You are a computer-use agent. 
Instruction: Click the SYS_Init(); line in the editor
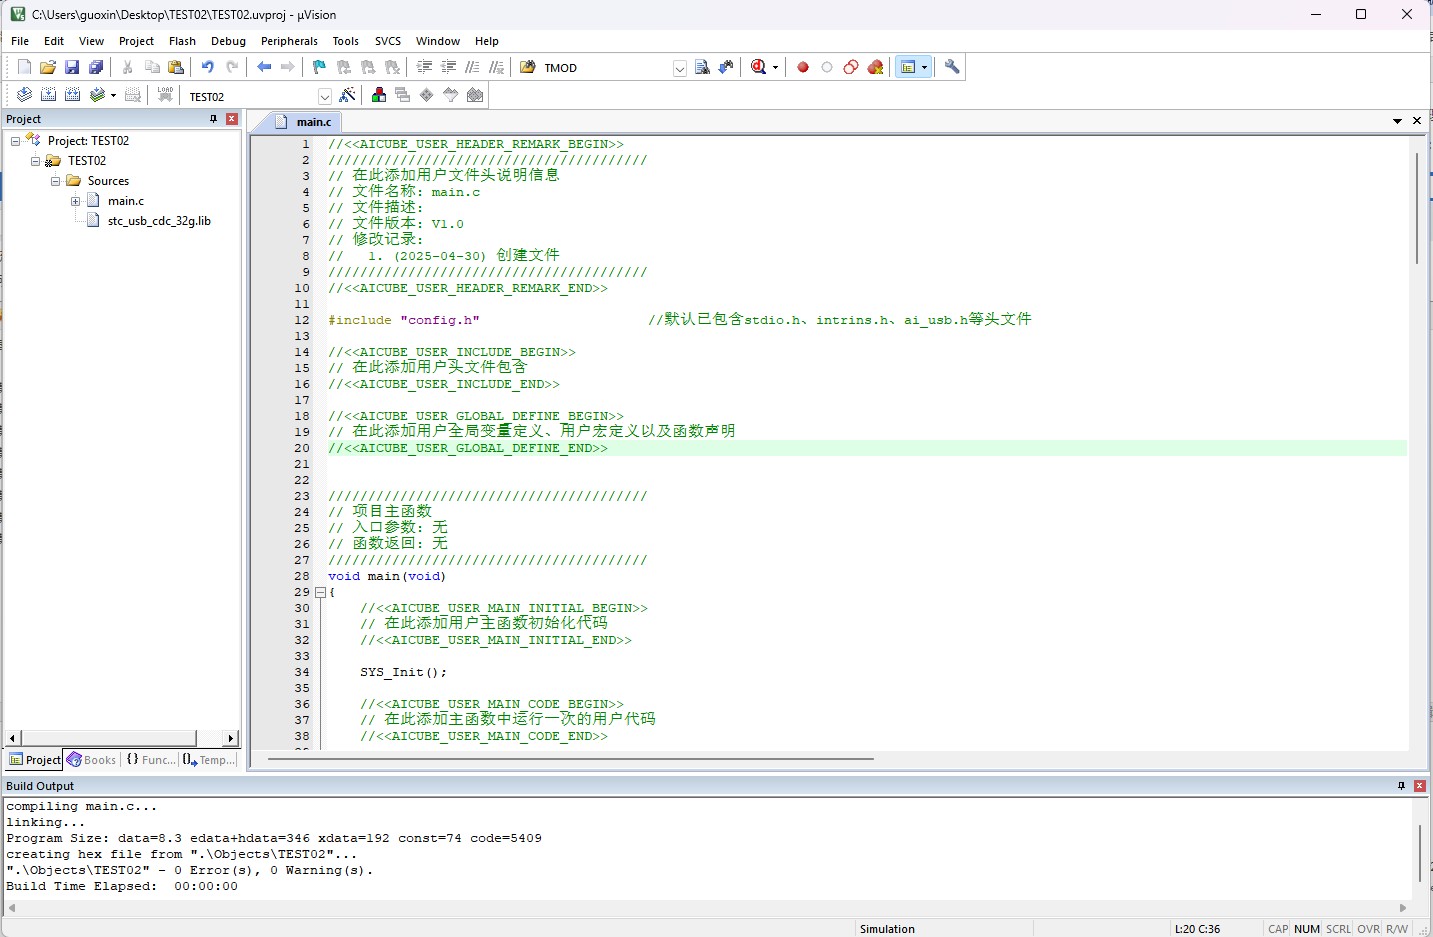click(x=403, y=672)
